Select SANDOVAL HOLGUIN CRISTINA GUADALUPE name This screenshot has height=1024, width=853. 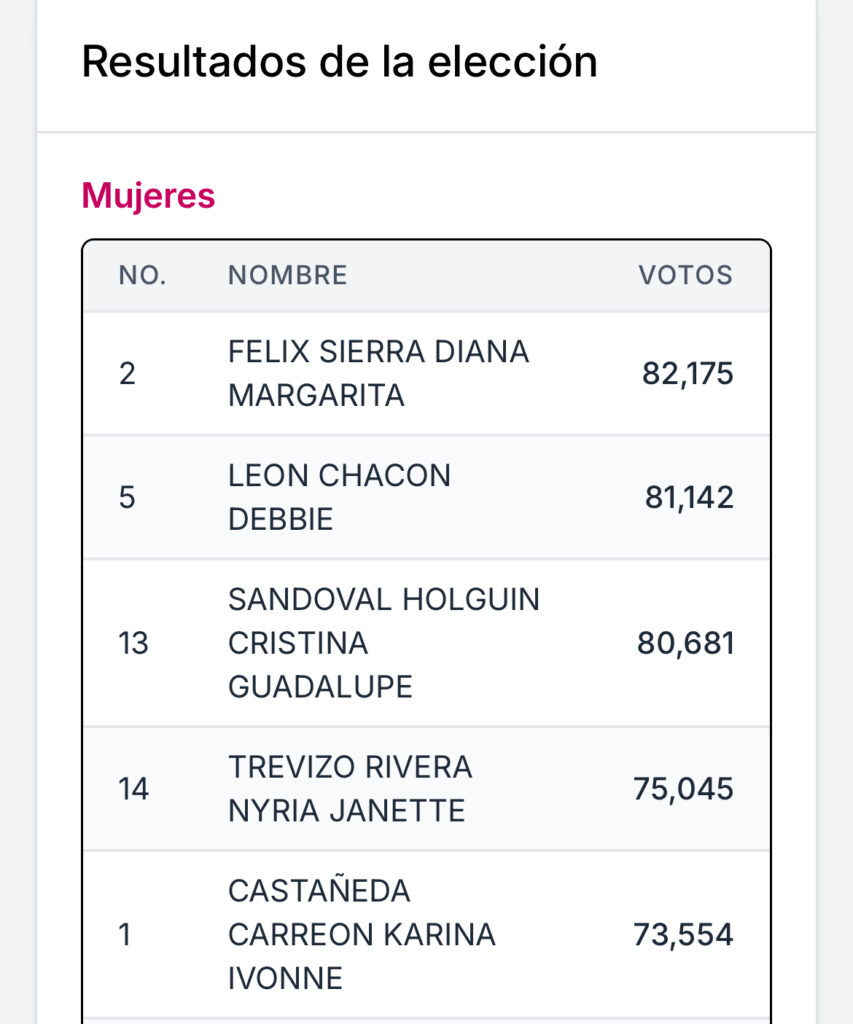tap(384, 643)
